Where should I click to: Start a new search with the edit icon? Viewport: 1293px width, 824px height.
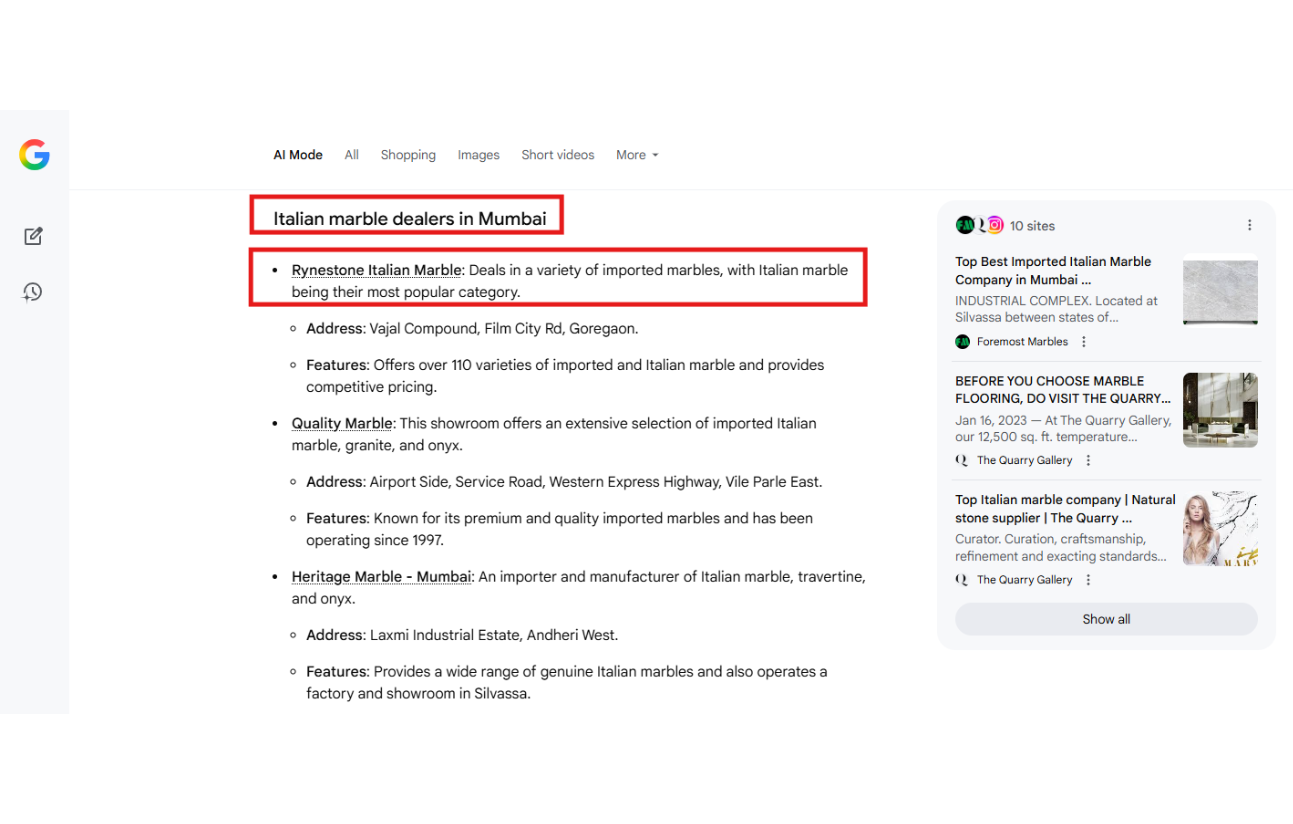tap(33, 236)
